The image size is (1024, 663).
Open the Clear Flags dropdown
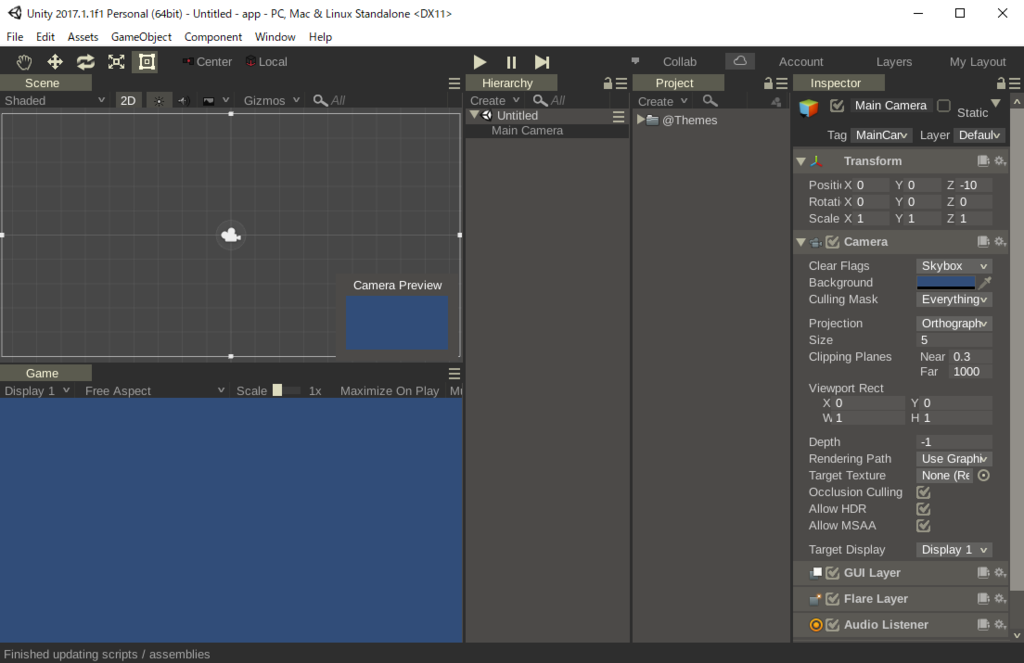point(953,265)
